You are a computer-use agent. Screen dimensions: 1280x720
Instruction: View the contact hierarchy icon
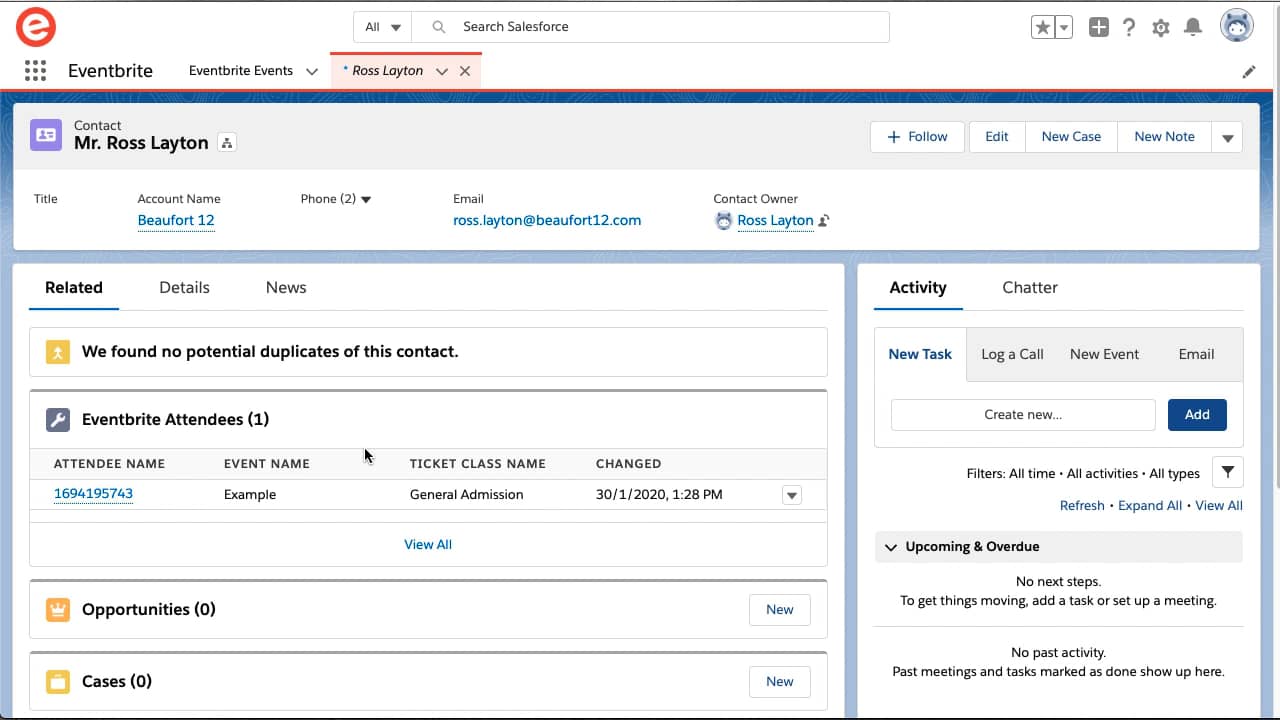coord(227,143)
